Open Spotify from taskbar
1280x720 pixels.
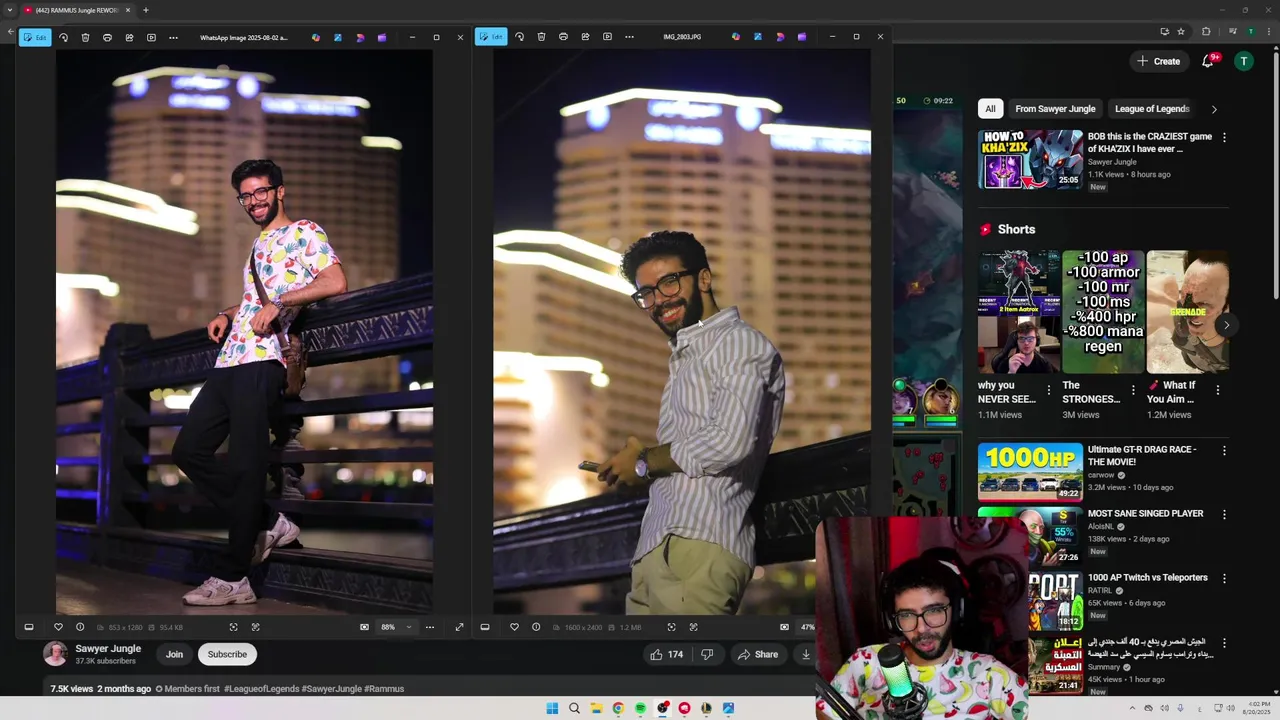[640, 708]
